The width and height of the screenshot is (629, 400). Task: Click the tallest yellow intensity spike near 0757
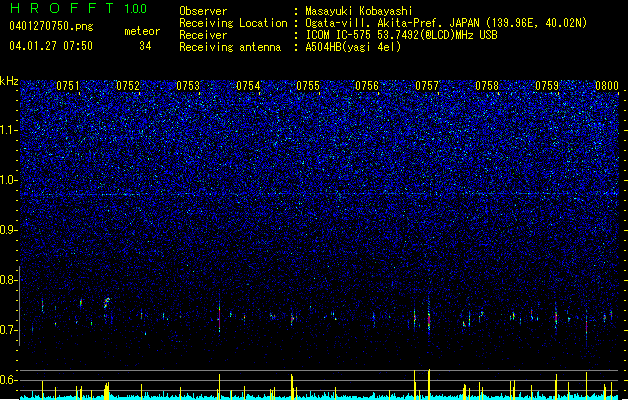429,384
